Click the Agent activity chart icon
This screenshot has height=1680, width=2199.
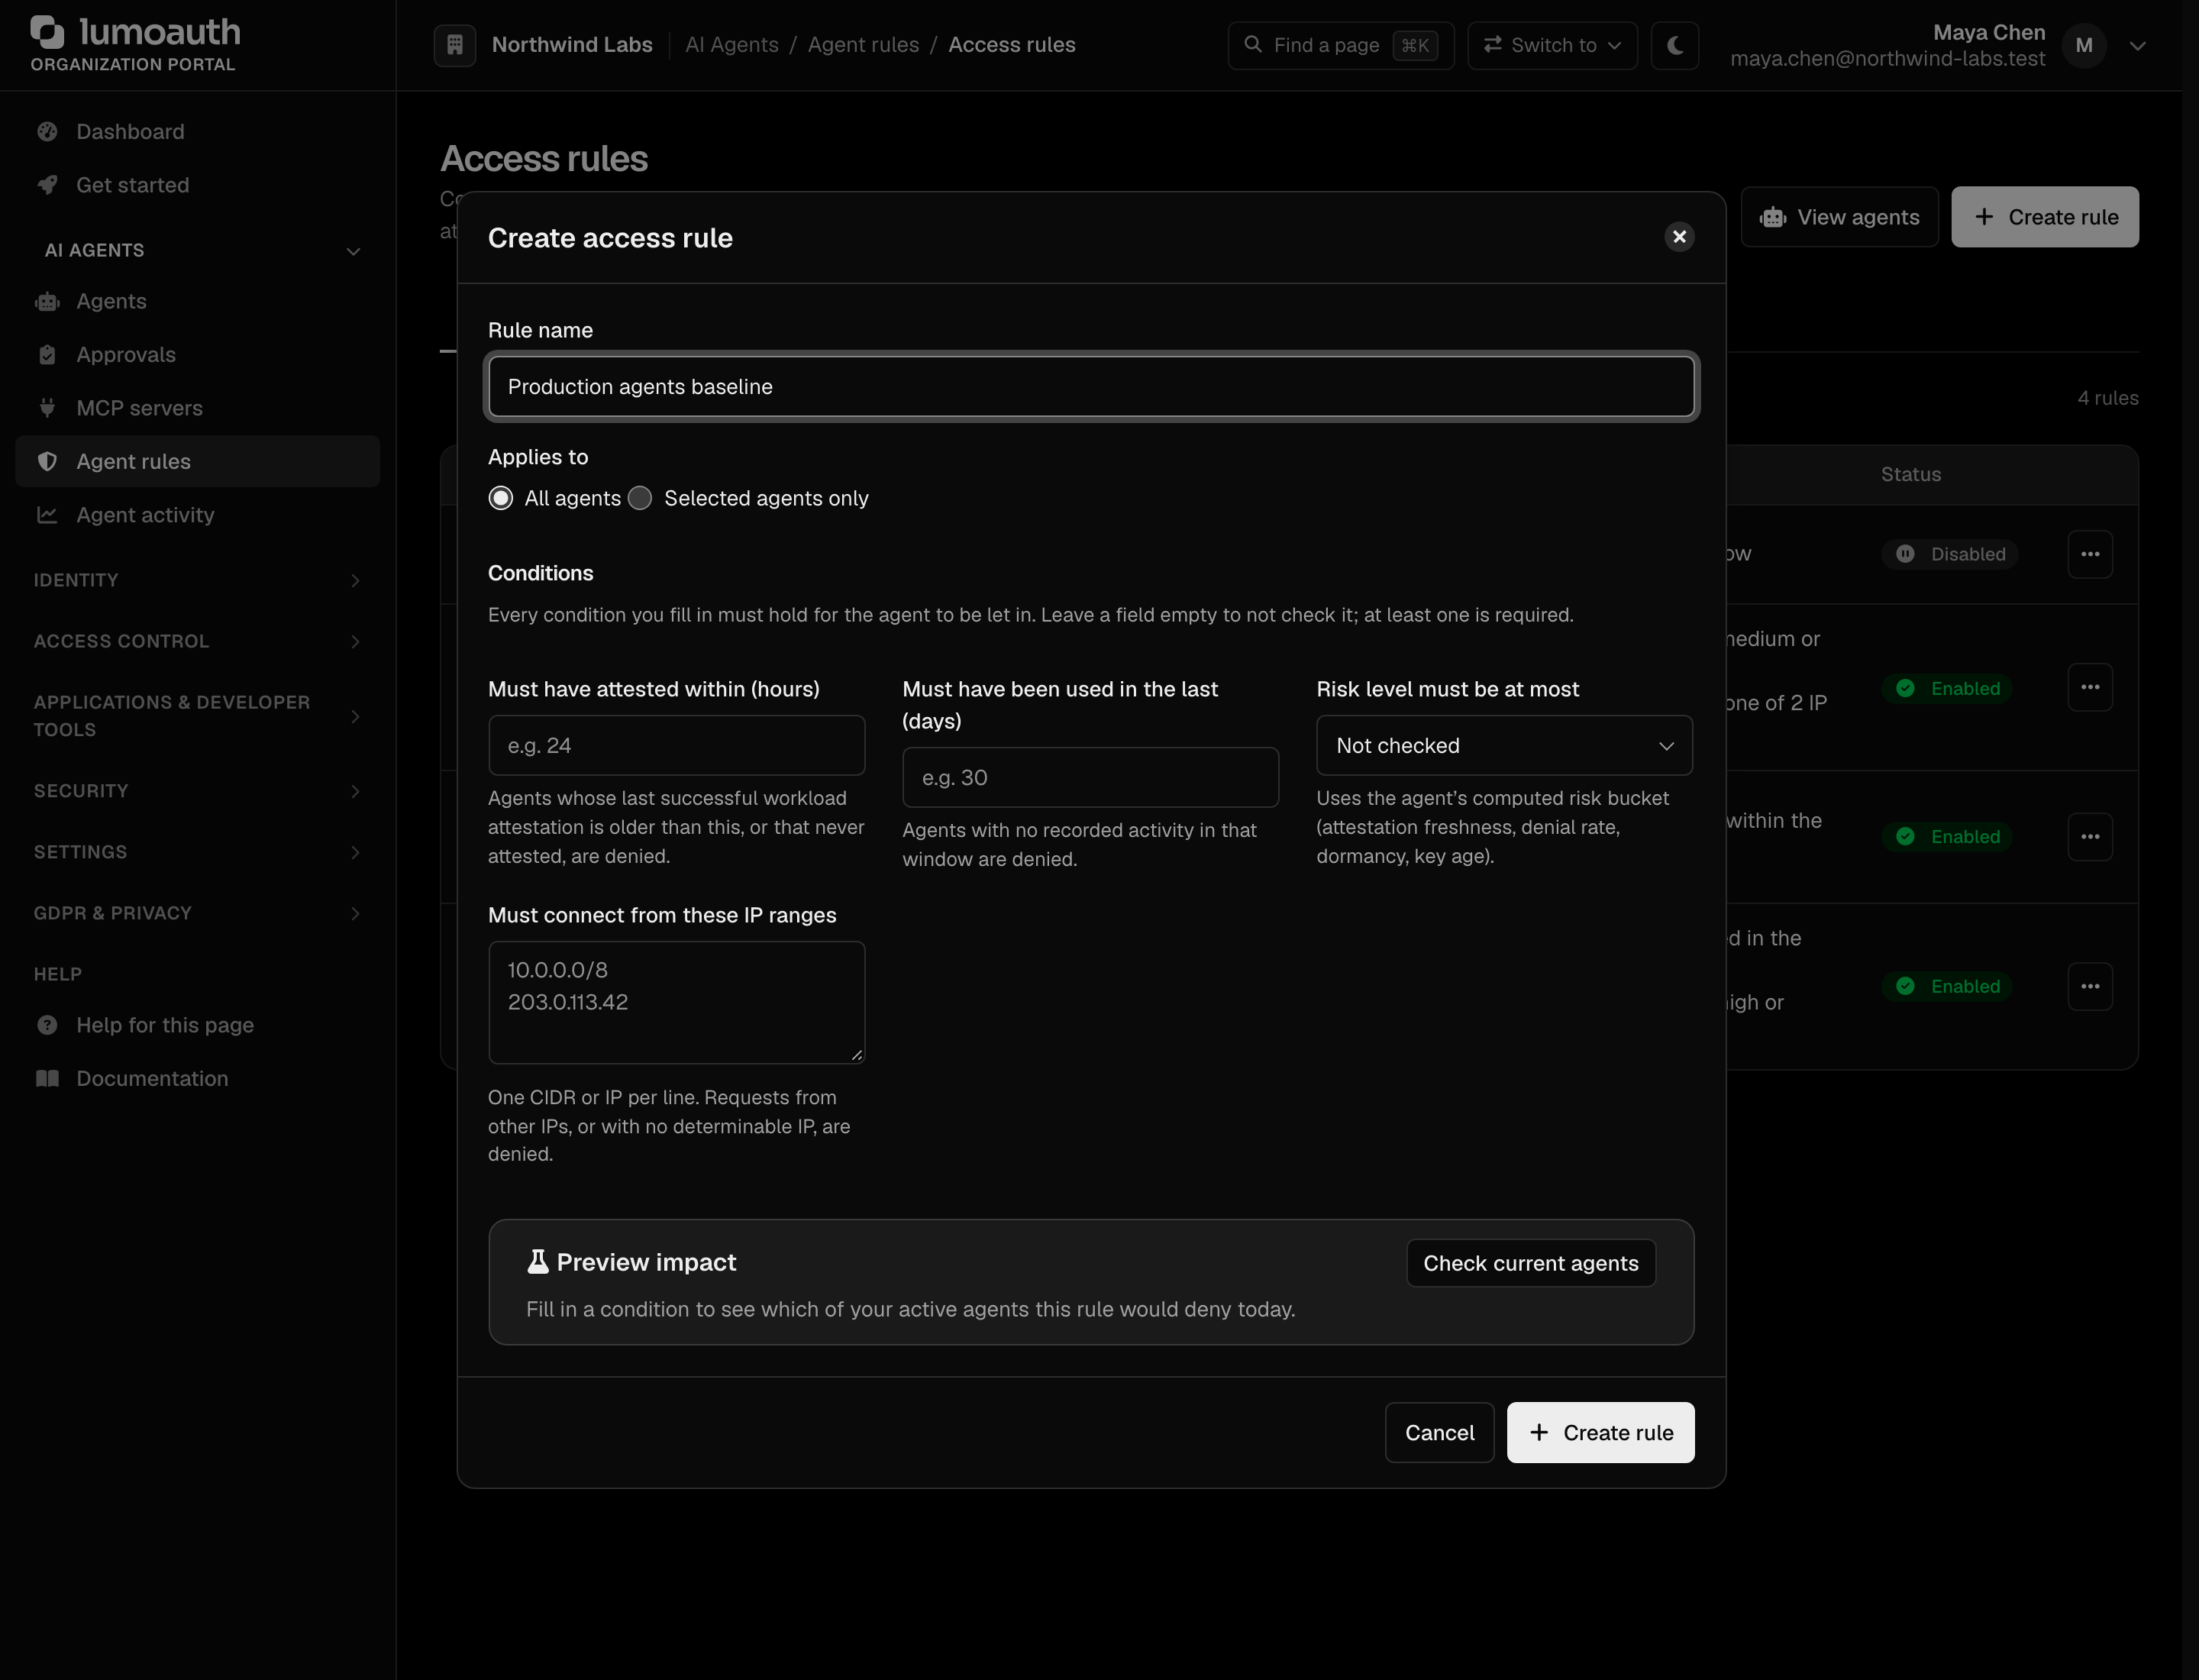[x=47, y=515]
